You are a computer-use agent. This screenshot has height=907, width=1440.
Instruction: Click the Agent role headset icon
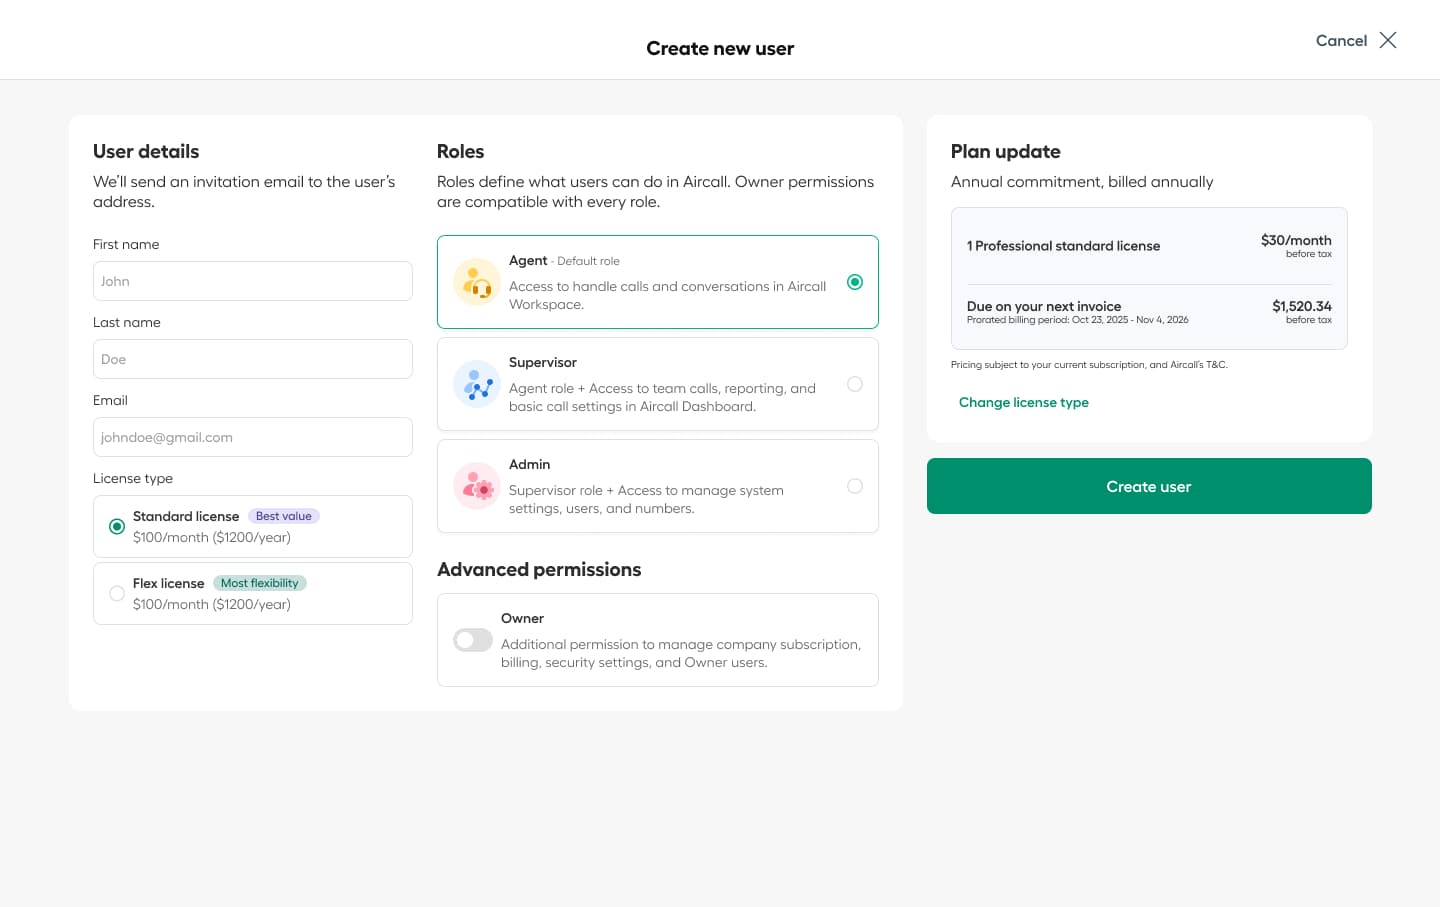click(477, 282)
